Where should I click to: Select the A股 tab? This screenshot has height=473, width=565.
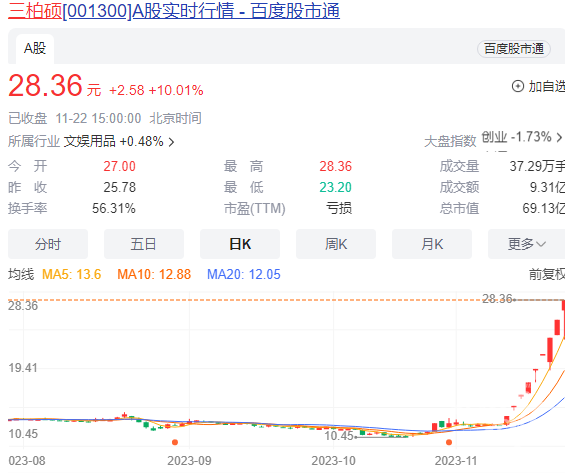click(35, 49)
